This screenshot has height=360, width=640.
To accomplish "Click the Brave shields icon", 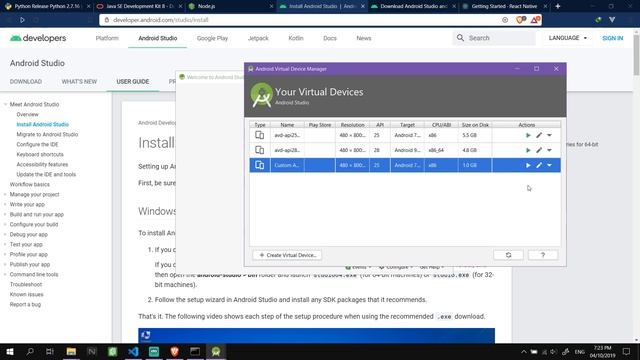I will point(520,20).
